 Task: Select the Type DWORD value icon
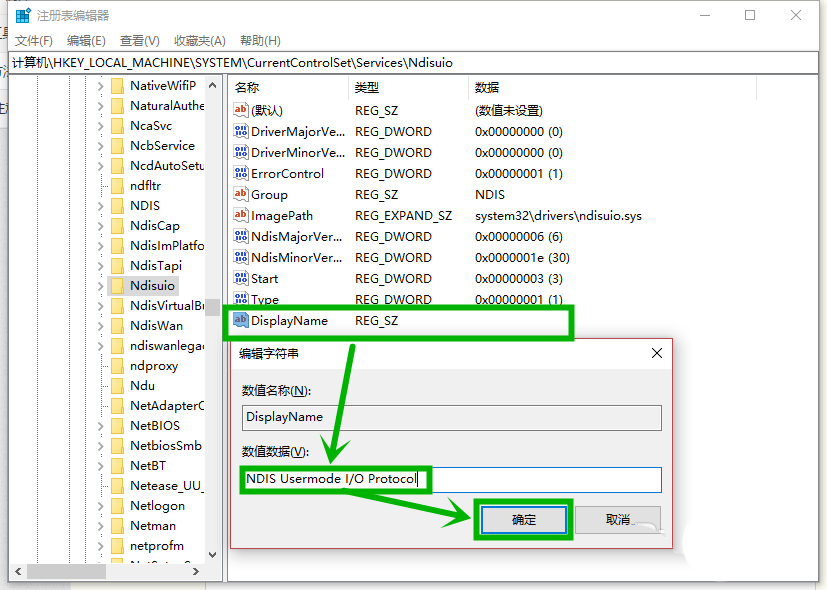[x=241, y=298]
